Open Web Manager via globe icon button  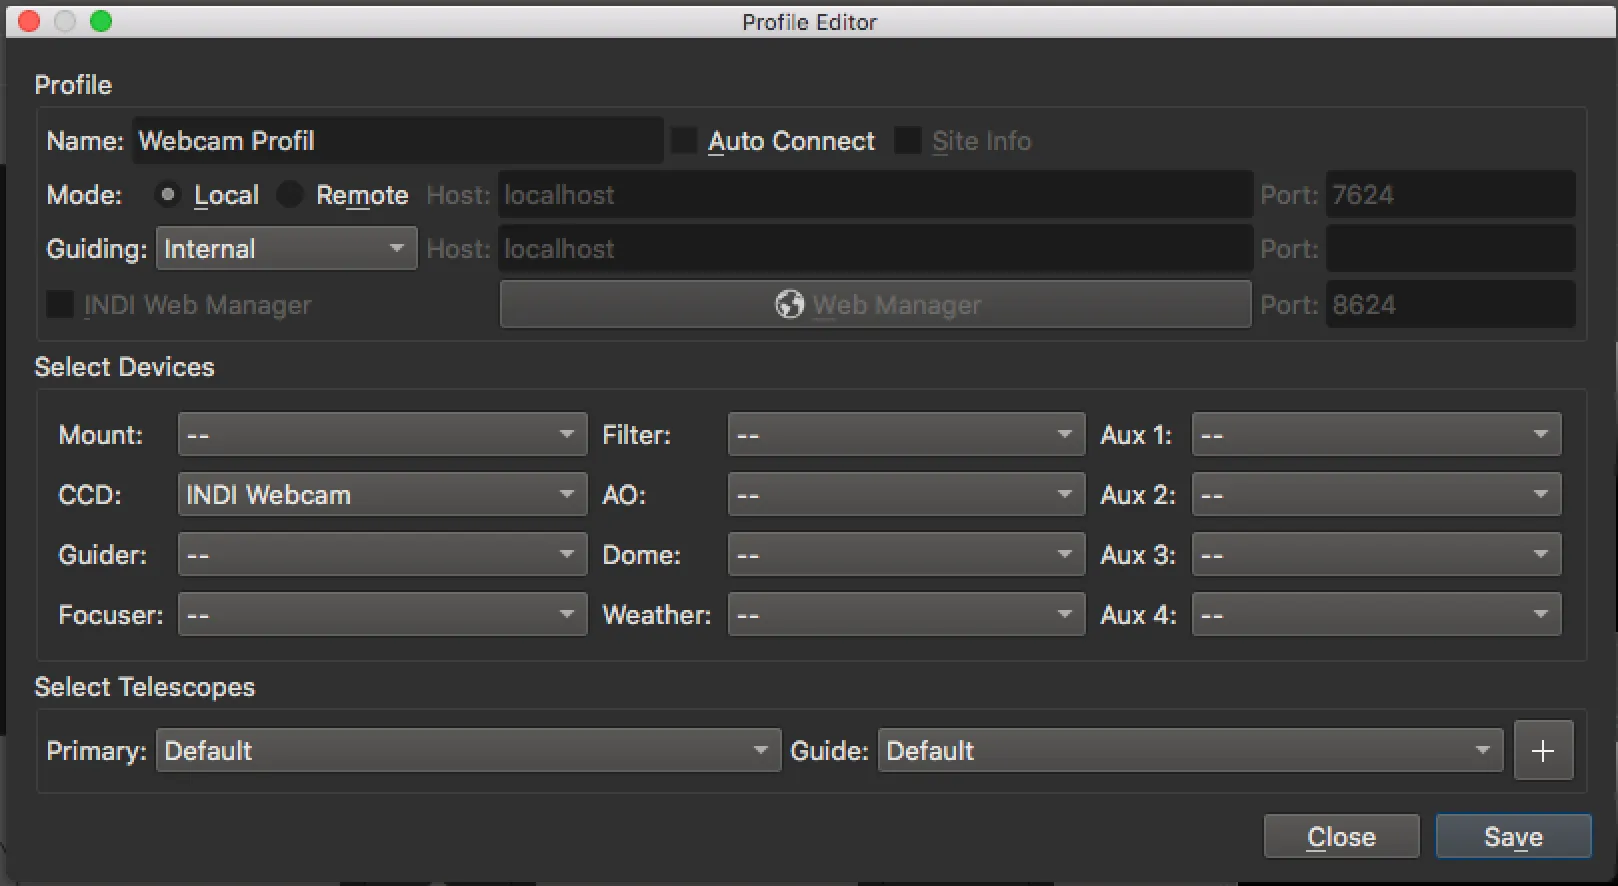(x=875, y=304)
